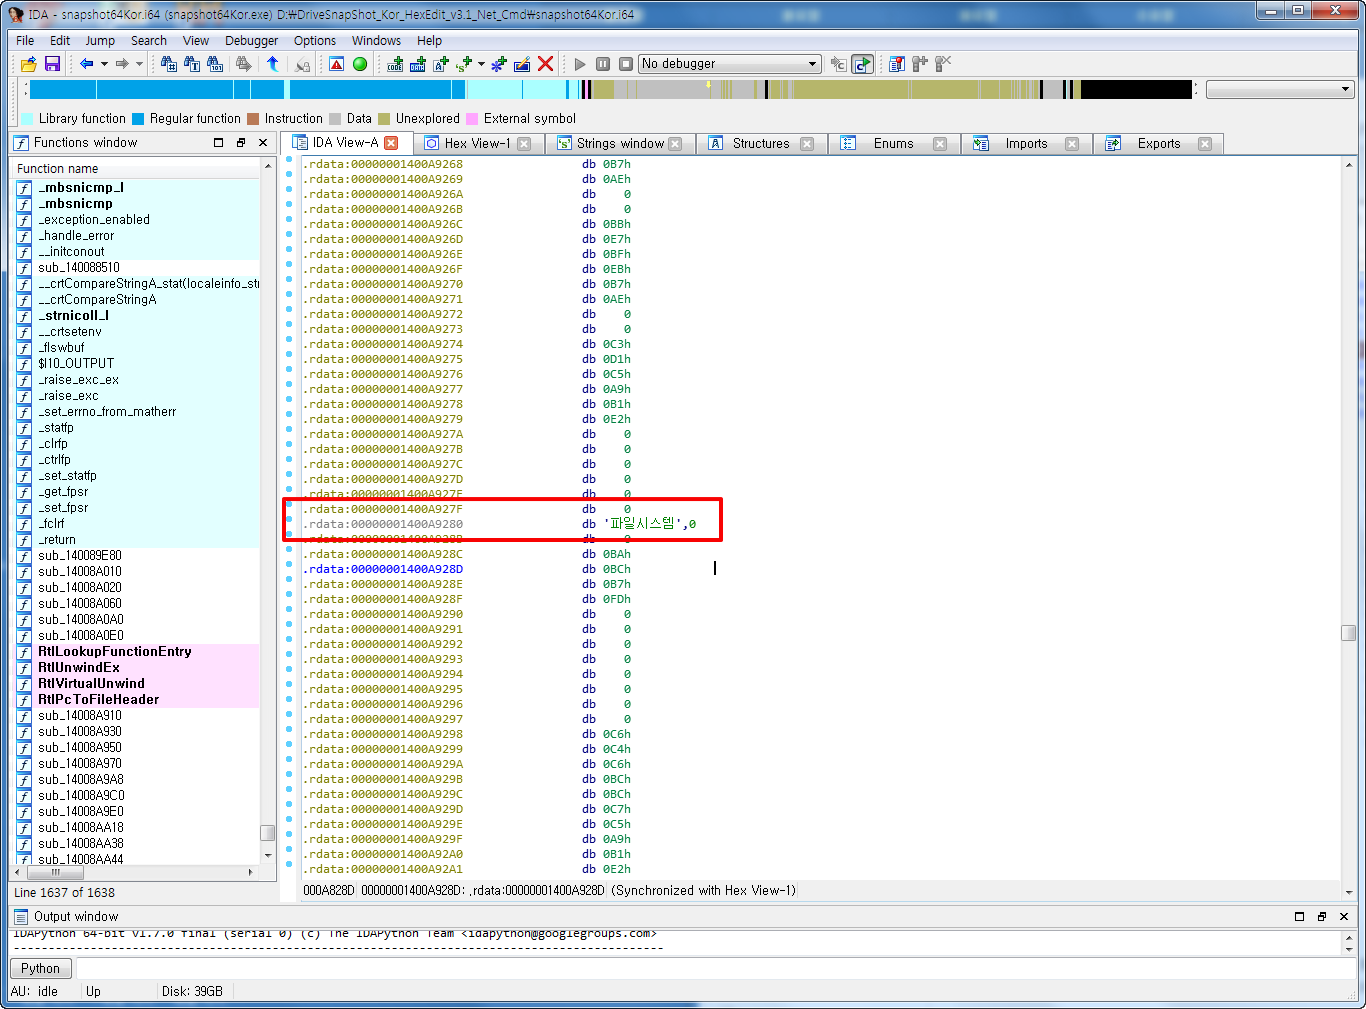Click the Python button in output window
Viewport: 1366px width, 1009px height.
[x=40, y=968]
